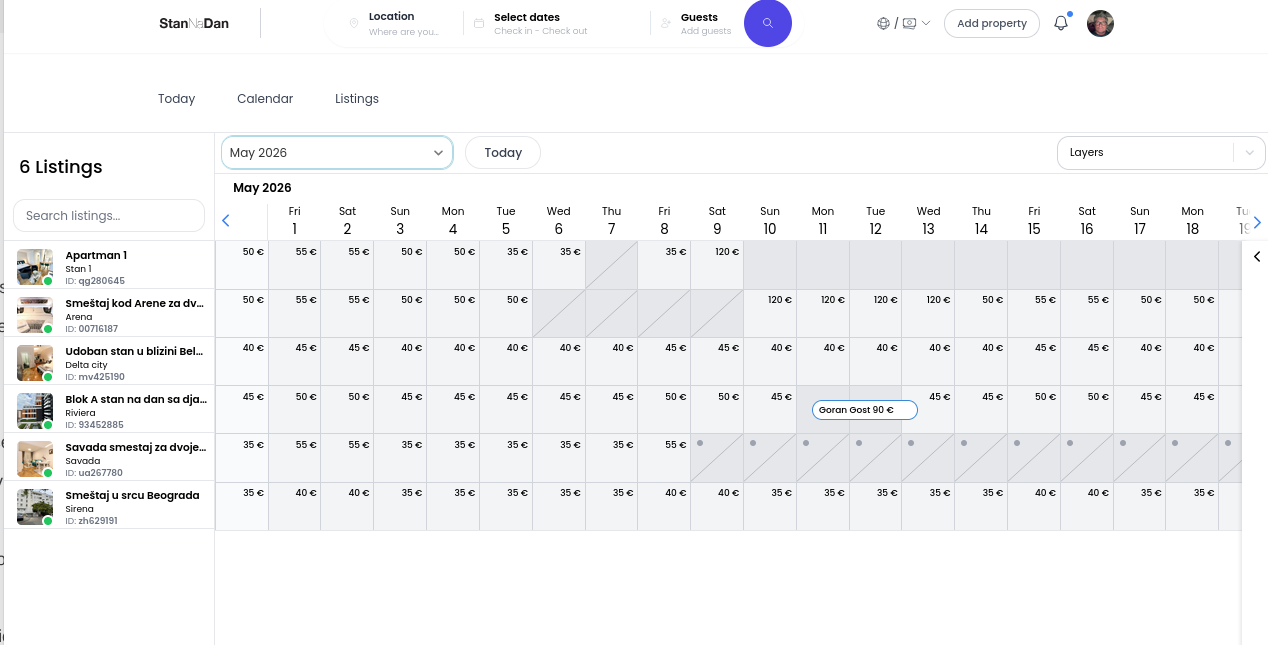Screen dimensions: 1268x645
Task: Open the Layers dropdown
Action: (x=1161, y=152)
